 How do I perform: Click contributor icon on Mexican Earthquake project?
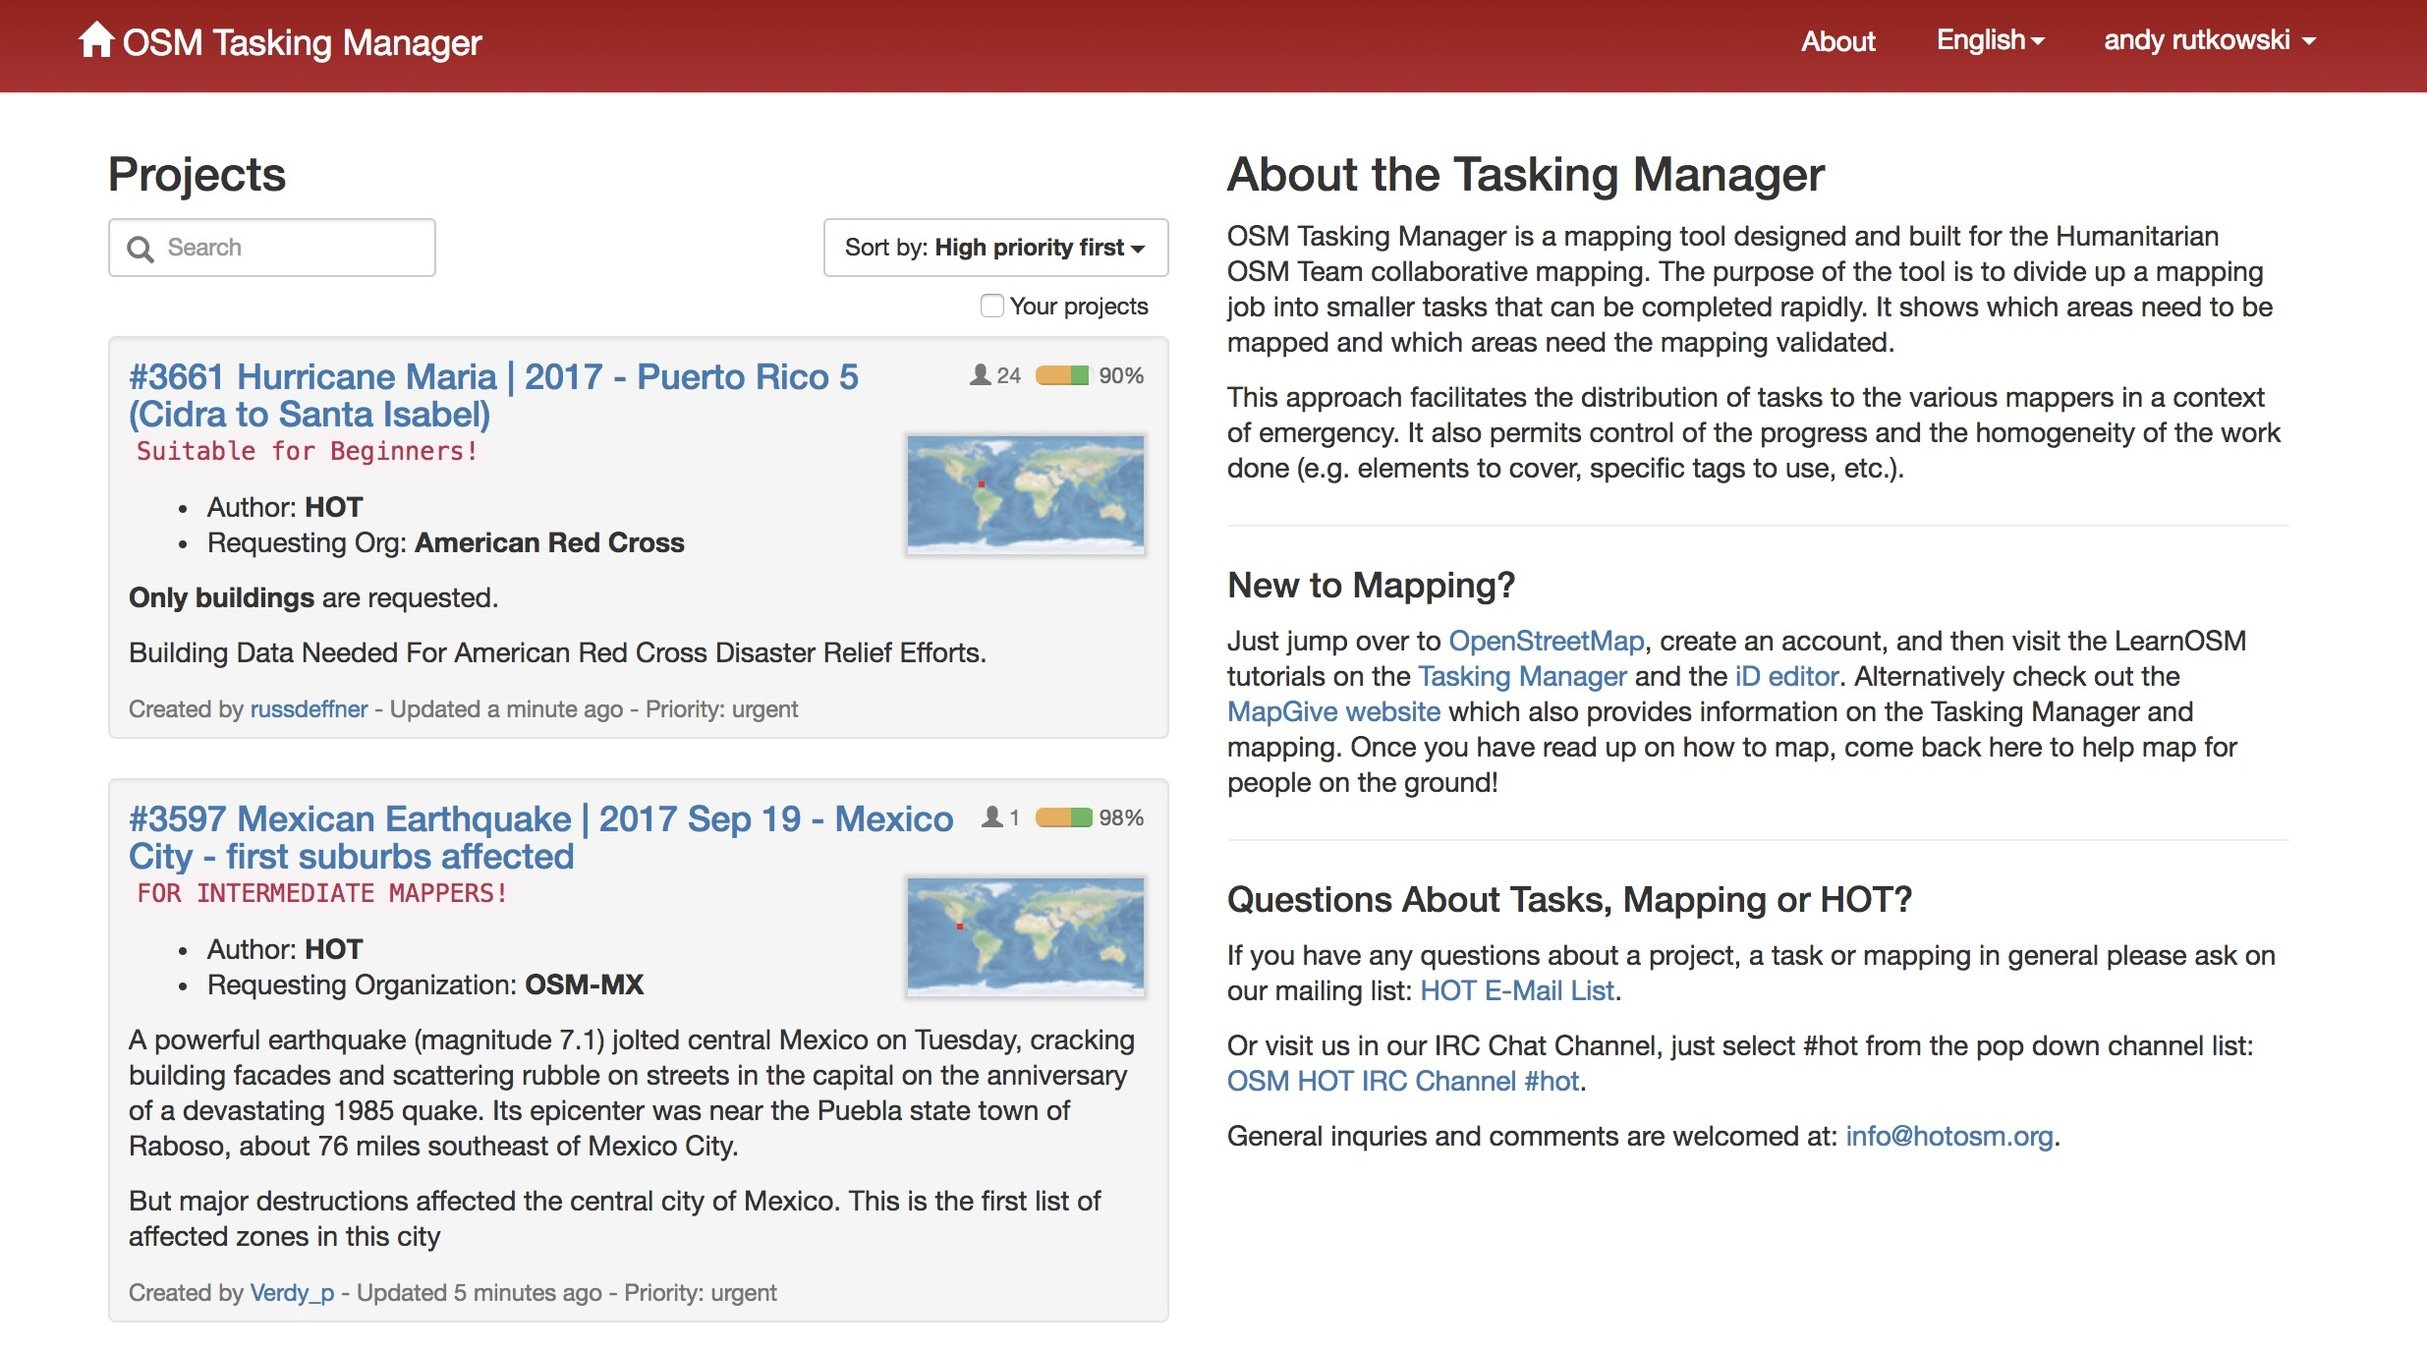click(991, 817)
